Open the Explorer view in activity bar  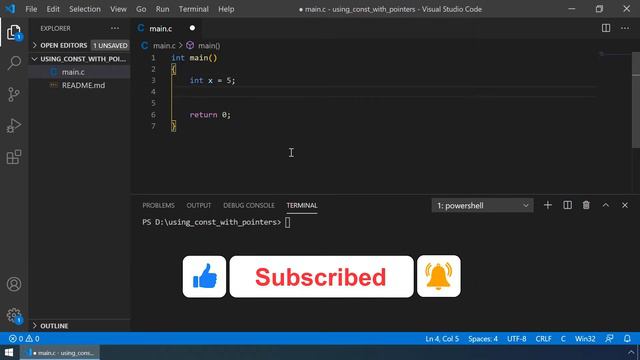(14, 32)
